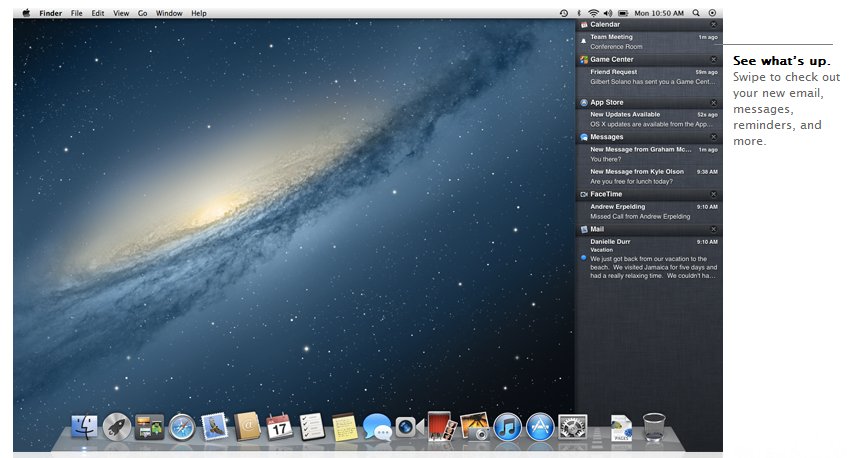Open System Preferences gear in Dock
850x458 pixels.
point(572,427)
